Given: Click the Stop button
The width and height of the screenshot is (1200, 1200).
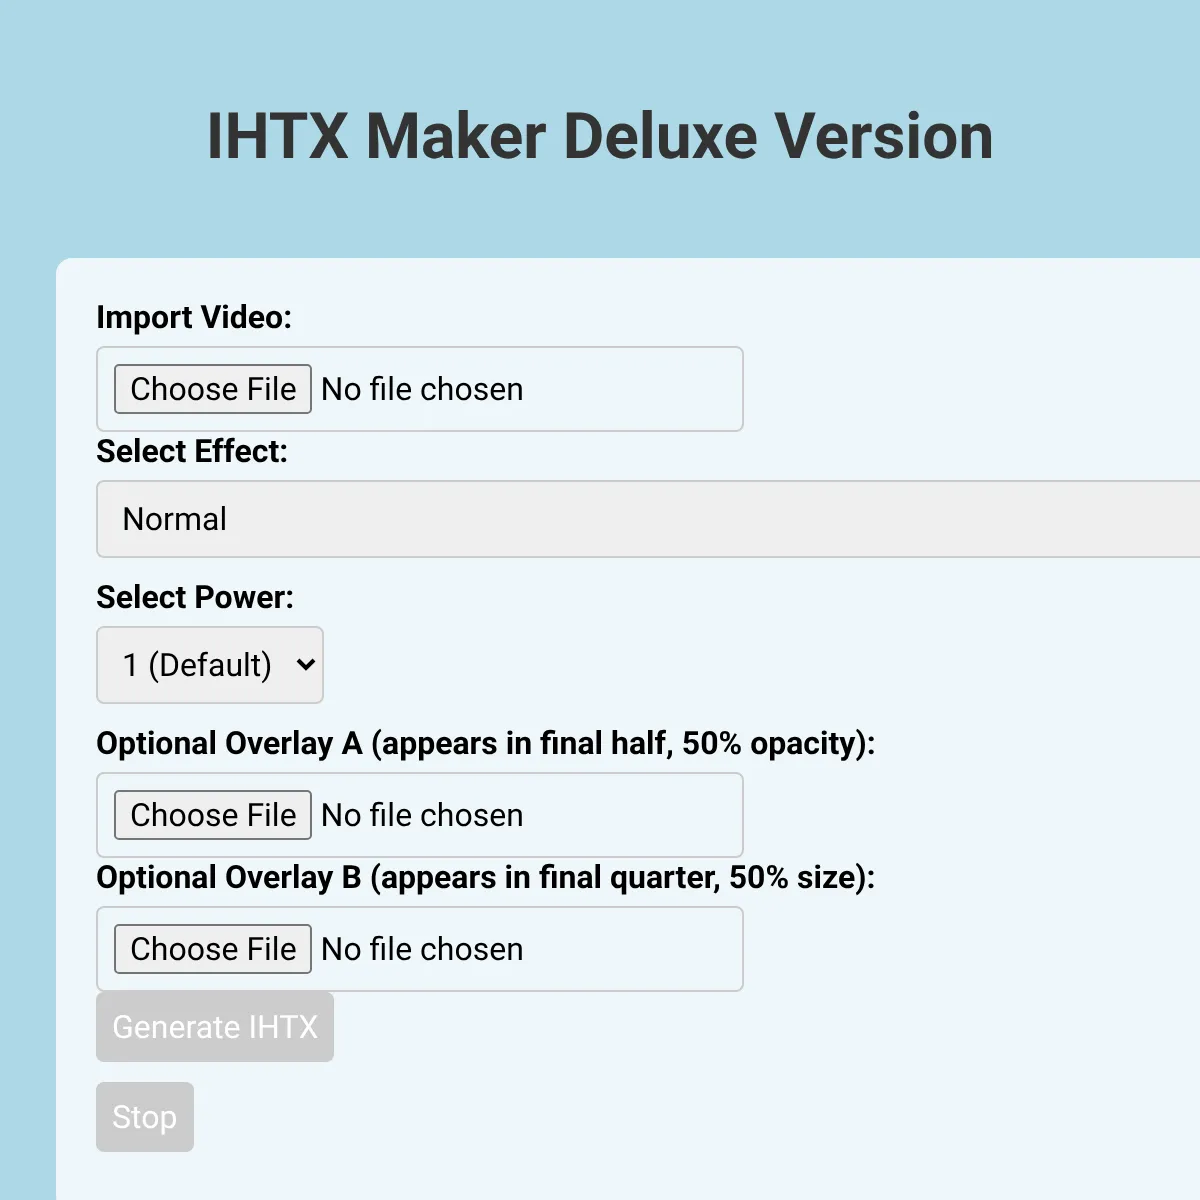Looking at the screenshot, I should tap(145, 1117).
